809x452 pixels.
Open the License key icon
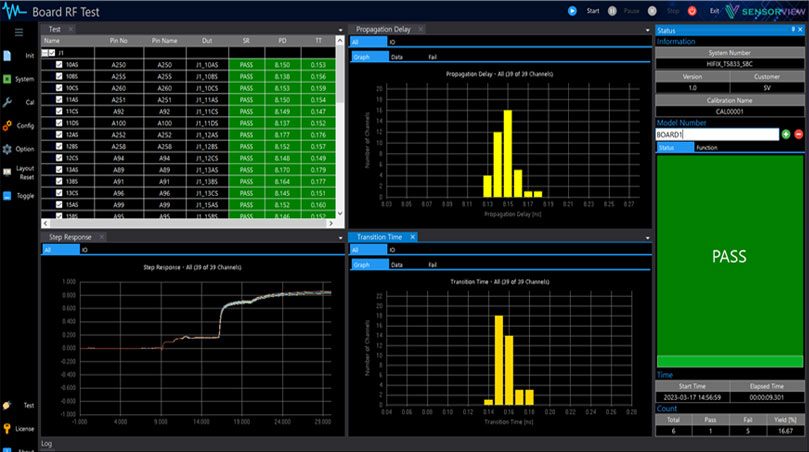click(7, 429)
